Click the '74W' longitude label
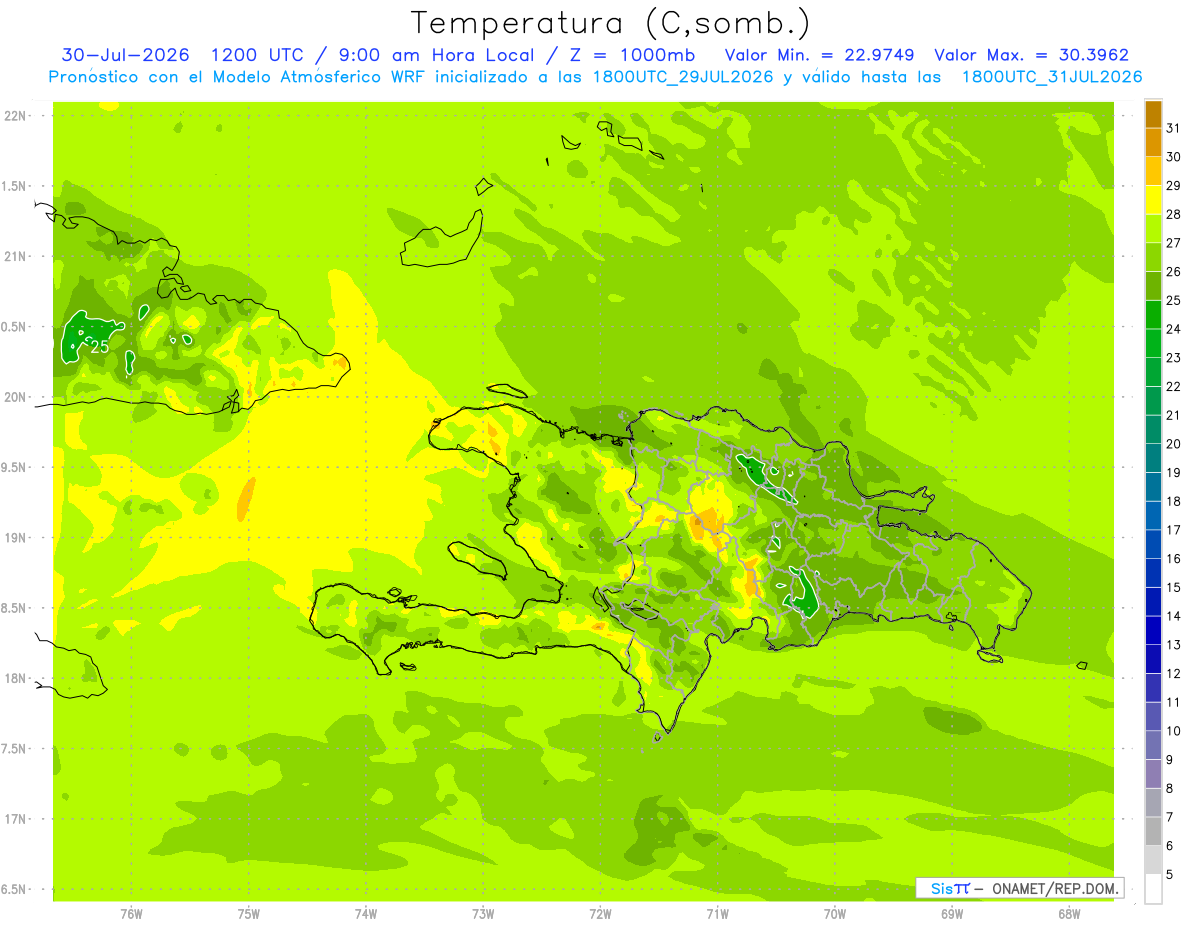This screenshot has height=927, width=1200. pyautogui.click(x=366, y=913)
